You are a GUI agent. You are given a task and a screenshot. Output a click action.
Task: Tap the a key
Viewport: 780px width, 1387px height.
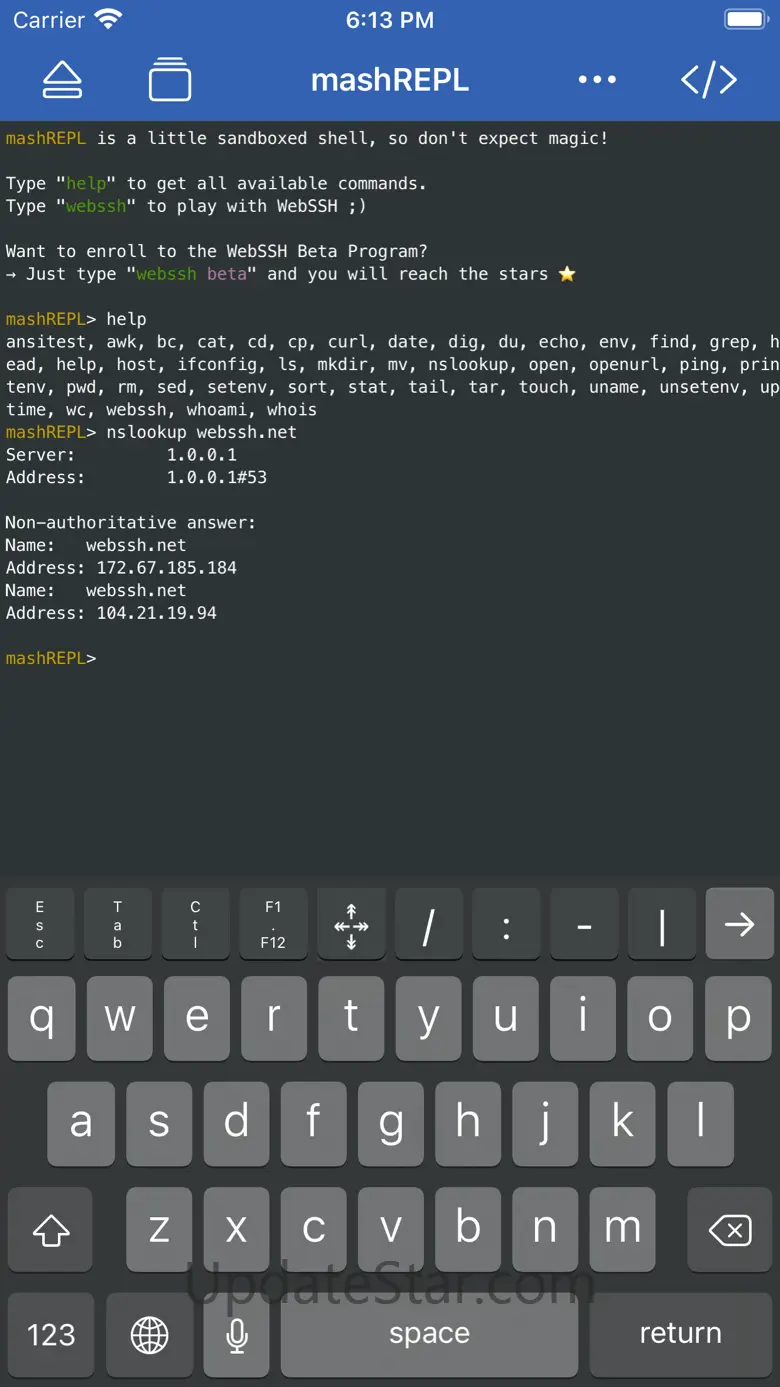81,1124
